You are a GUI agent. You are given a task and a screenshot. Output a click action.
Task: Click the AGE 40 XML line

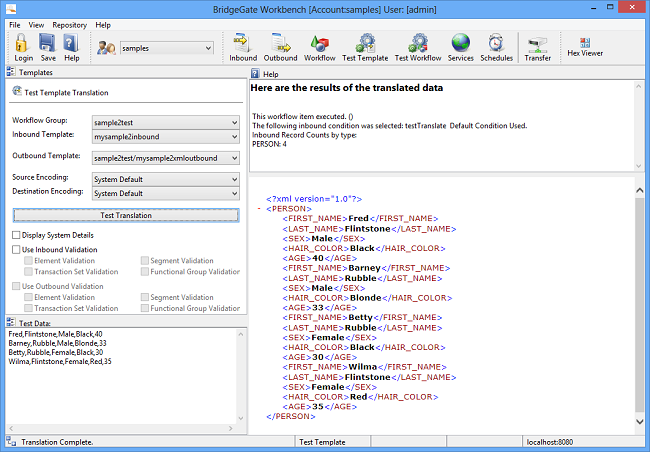tap(320, 258)
